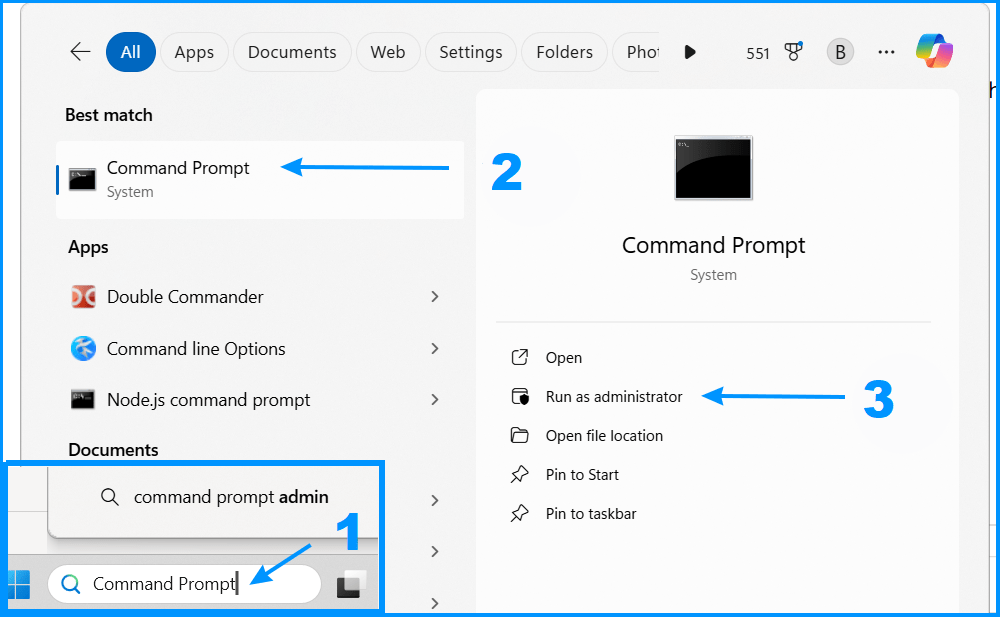
Task: Open the Command Prompt best match result
Action: (260, 180)
